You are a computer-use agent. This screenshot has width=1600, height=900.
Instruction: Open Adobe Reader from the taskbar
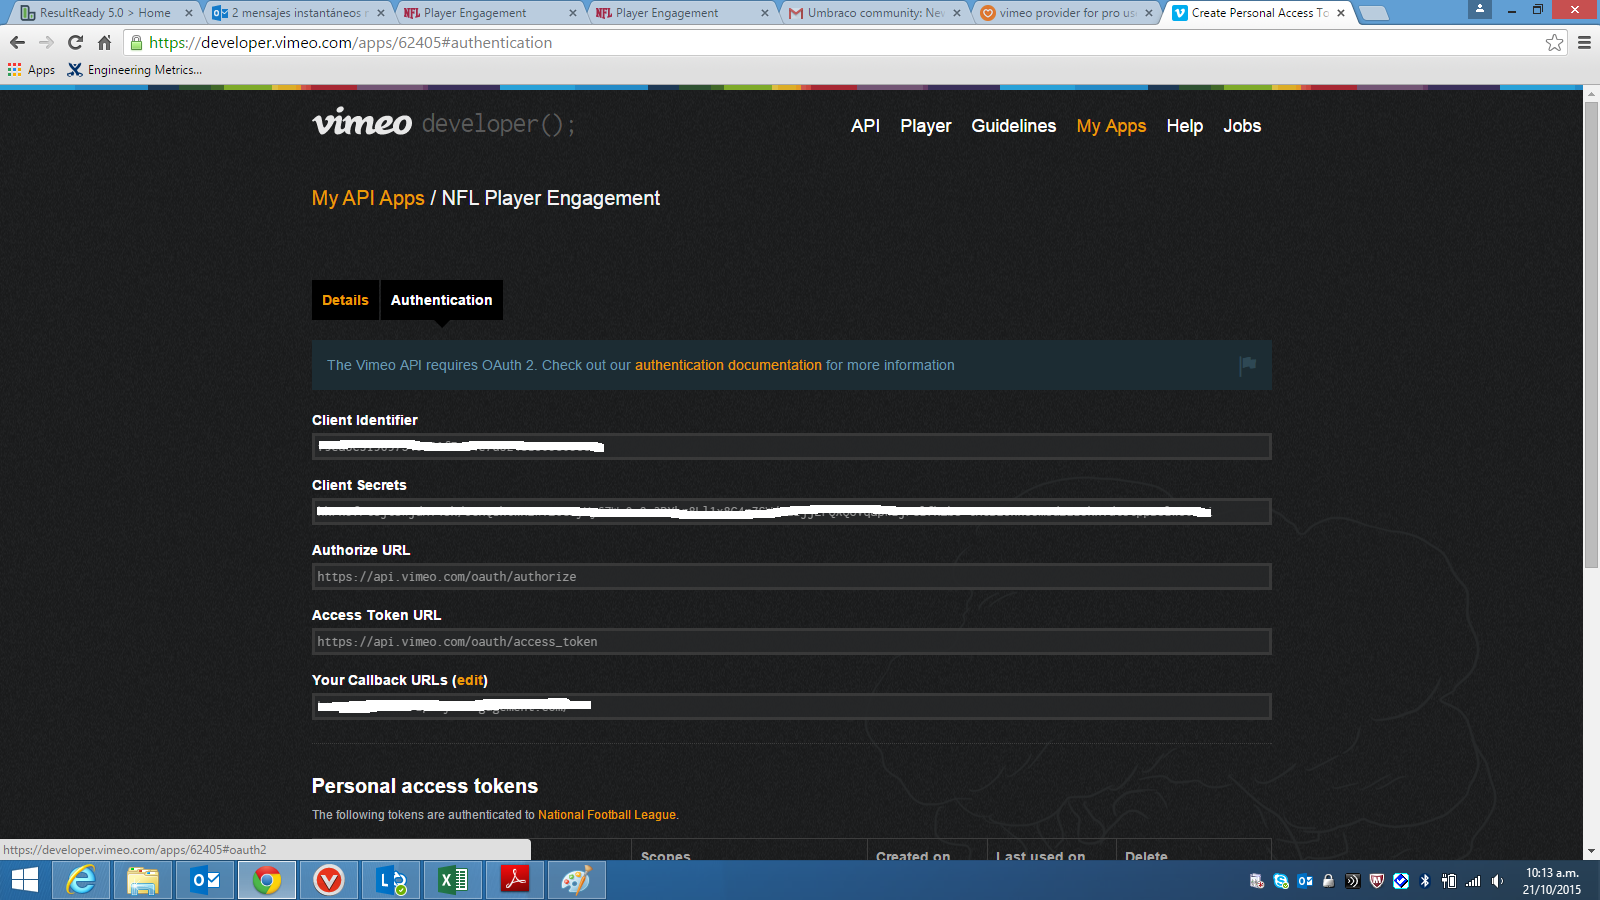click(x=515, y=880)
